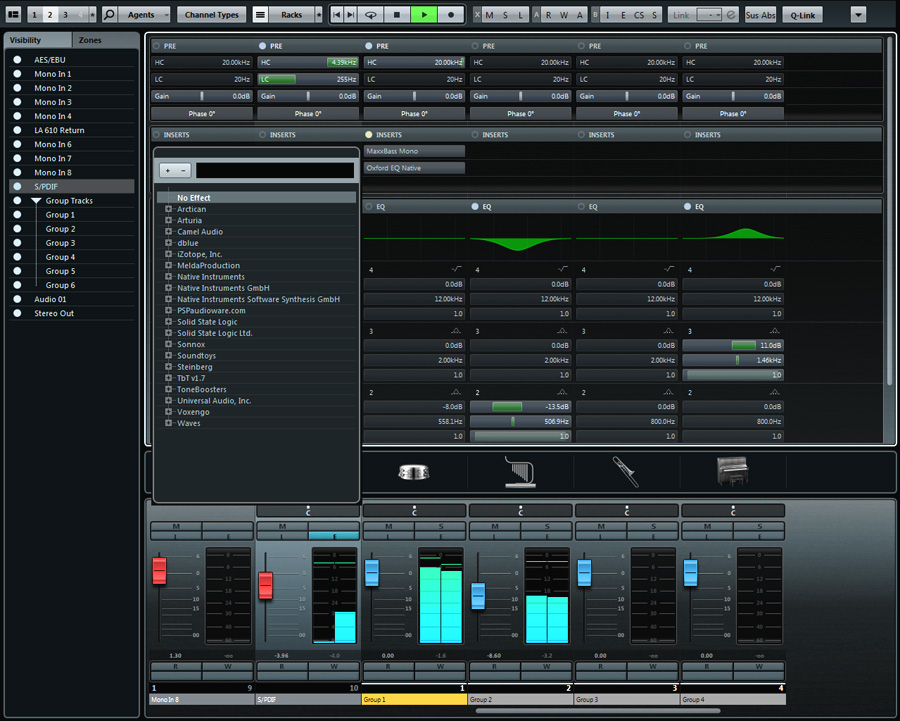Click the Stop transport button
Viewport: 900px width, 721px height.
tap(397, 15)
